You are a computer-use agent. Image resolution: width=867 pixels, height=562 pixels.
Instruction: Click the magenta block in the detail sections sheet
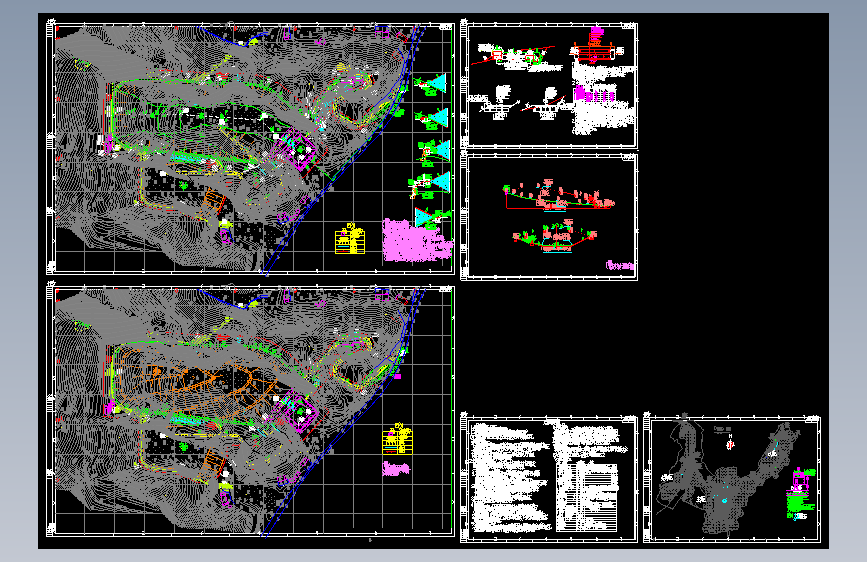595,93
